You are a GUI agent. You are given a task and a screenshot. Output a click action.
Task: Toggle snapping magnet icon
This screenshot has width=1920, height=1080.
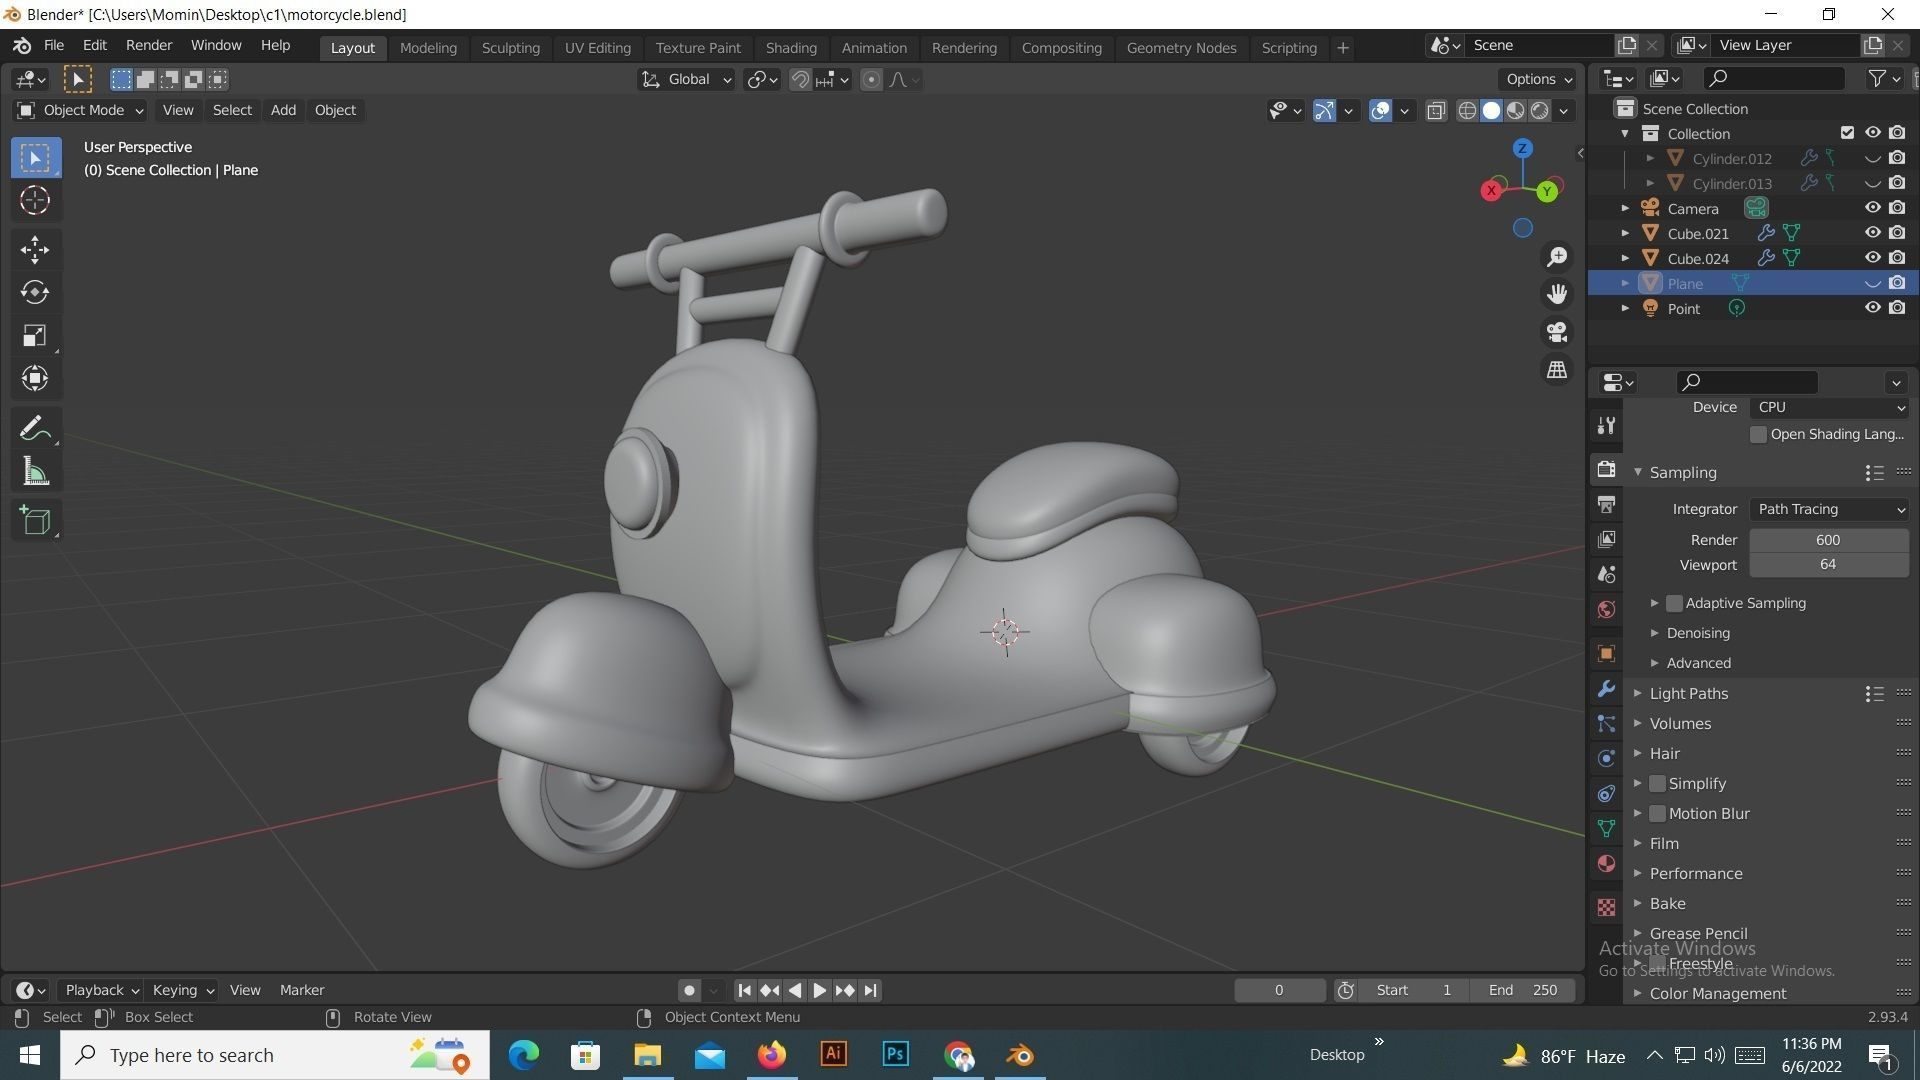click(x=800, y=80)
